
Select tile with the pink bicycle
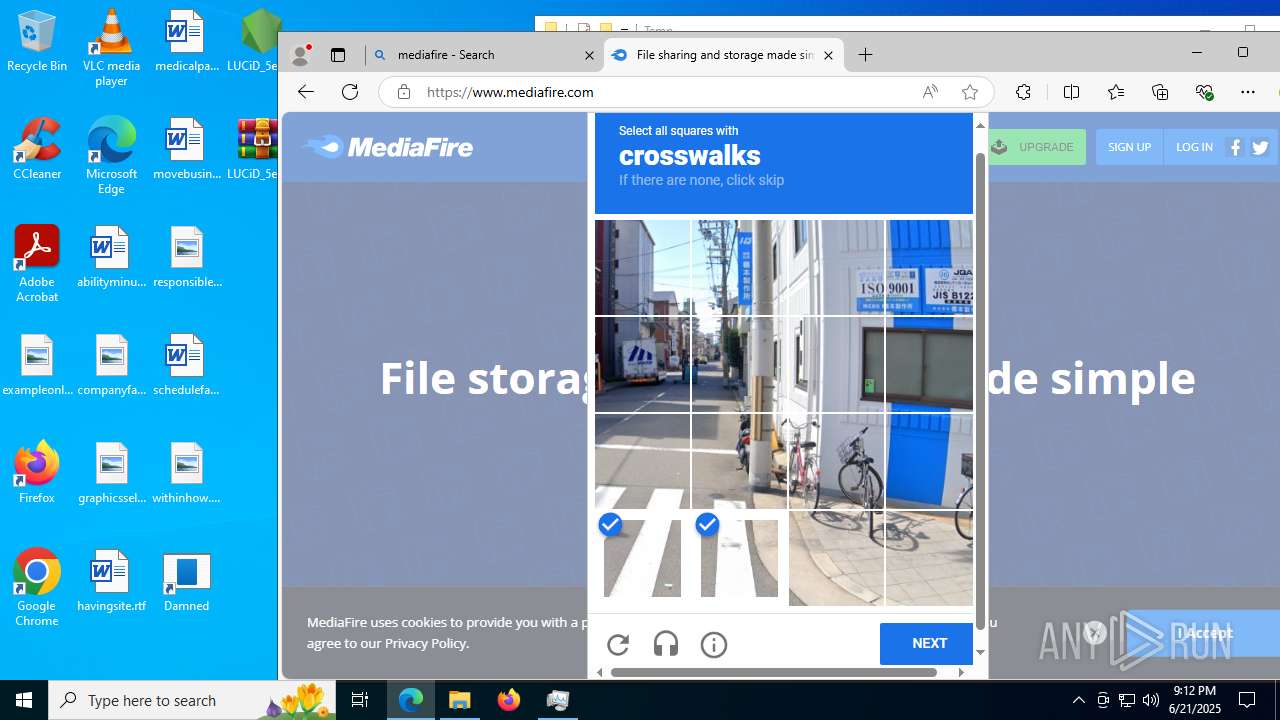[836, 461]
